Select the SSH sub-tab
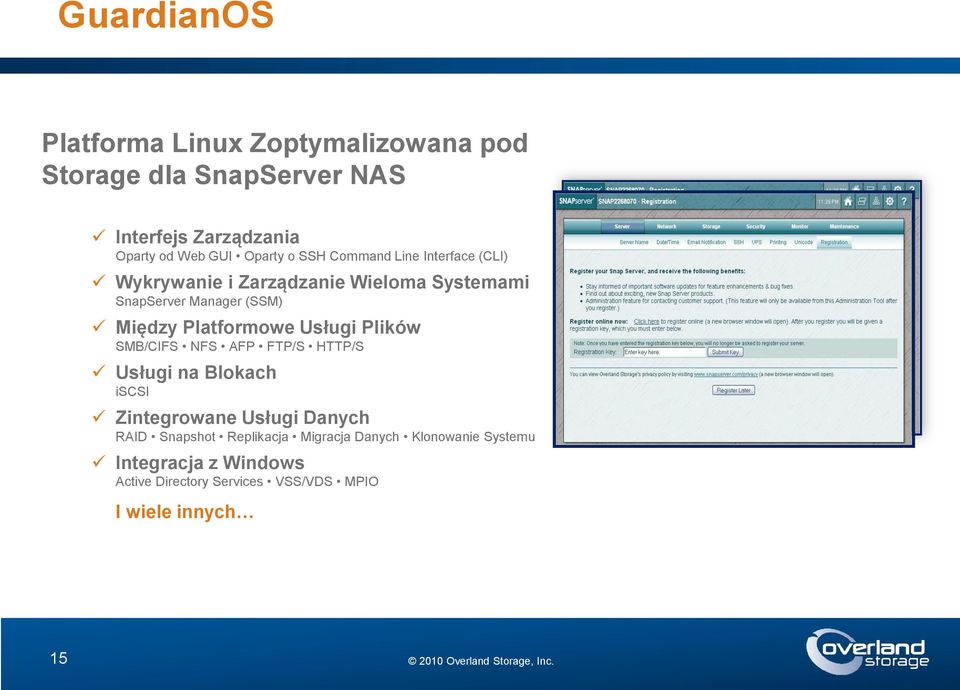Viewport: 960px width, 690px height. pyautogui.click(x=739, y=242)
